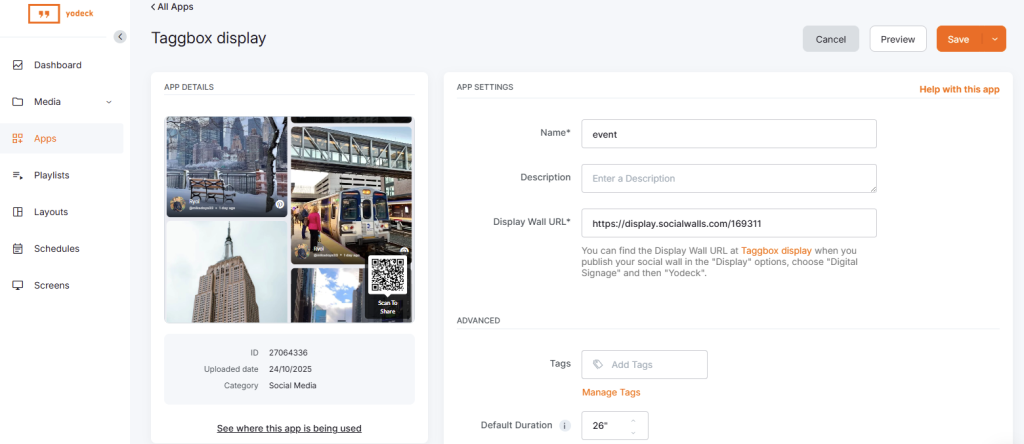Click the Display Wall URL field

tap(728, 223)
